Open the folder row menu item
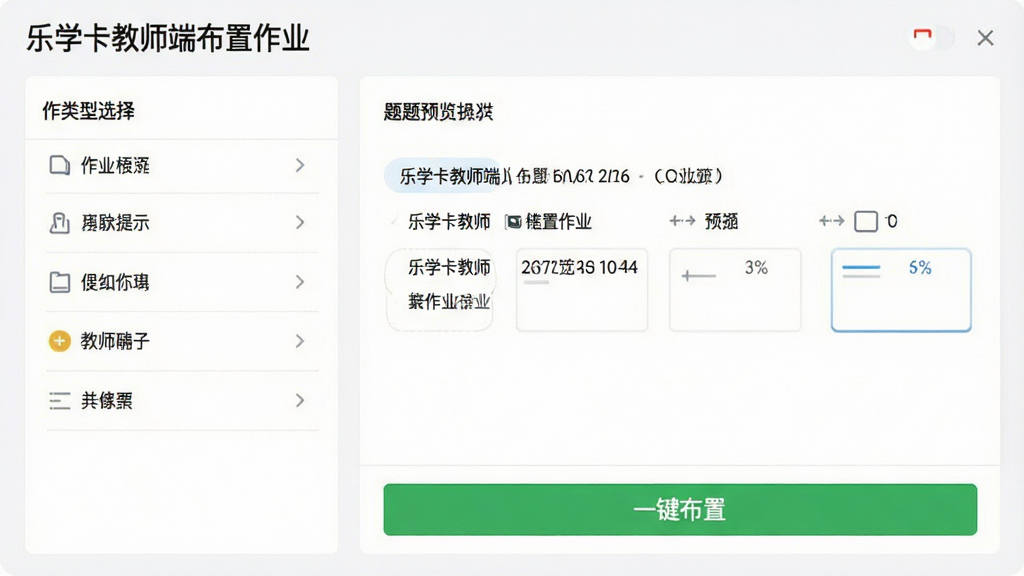1024x576 pixels. point(182,282)
